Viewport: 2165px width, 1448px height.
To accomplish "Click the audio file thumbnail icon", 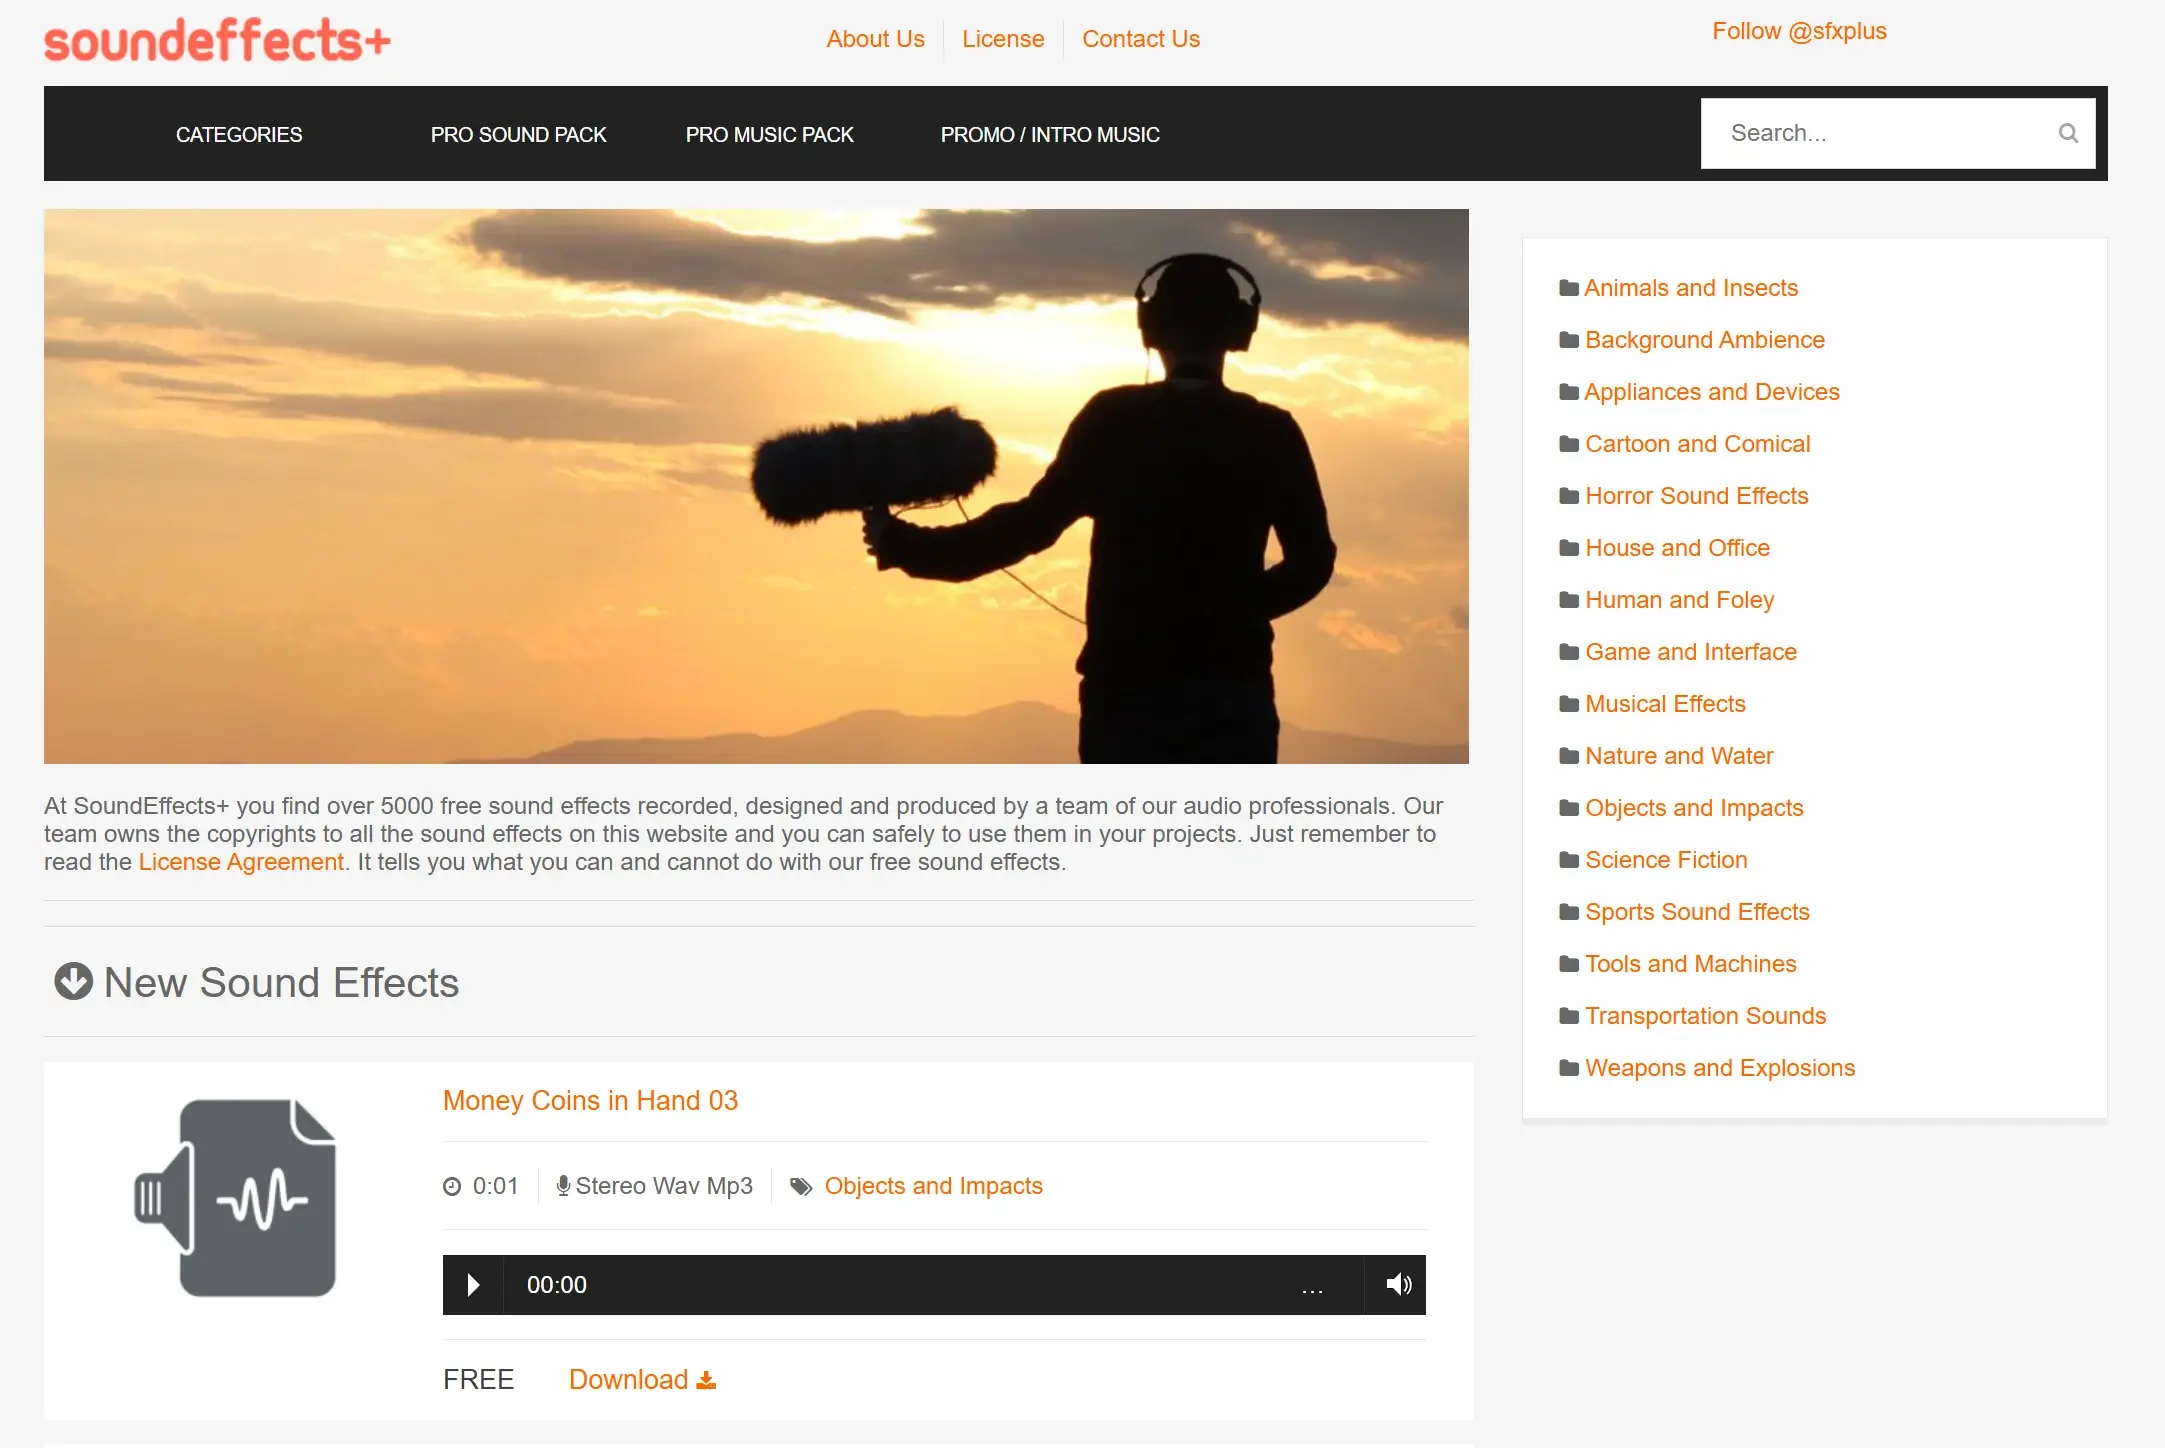I will pyautogui.click(x=236, y=1198).
